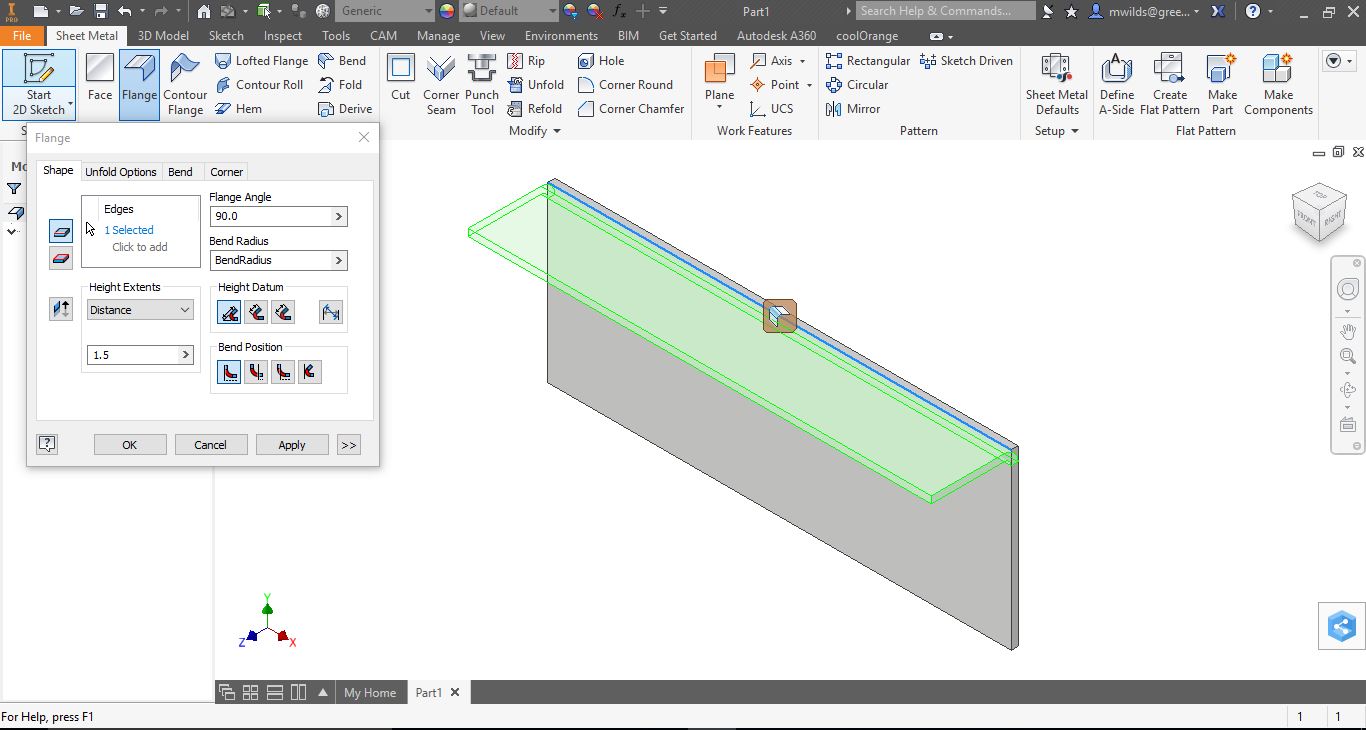Select first Height Datum option

pyautogui.click(x=229, y=313)
